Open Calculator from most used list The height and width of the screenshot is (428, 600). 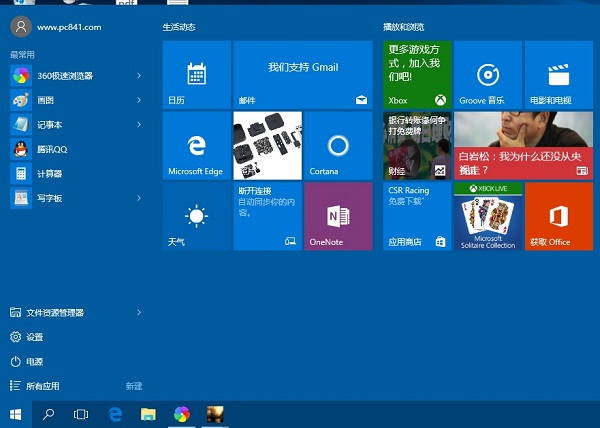(x=50, y=173)
